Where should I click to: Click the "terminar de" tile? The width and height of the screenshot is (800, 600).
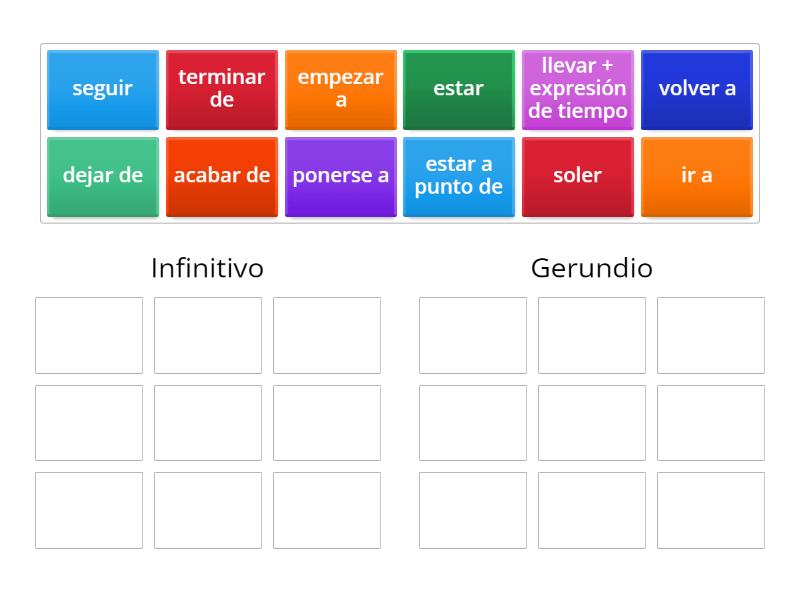pos(221,89)
